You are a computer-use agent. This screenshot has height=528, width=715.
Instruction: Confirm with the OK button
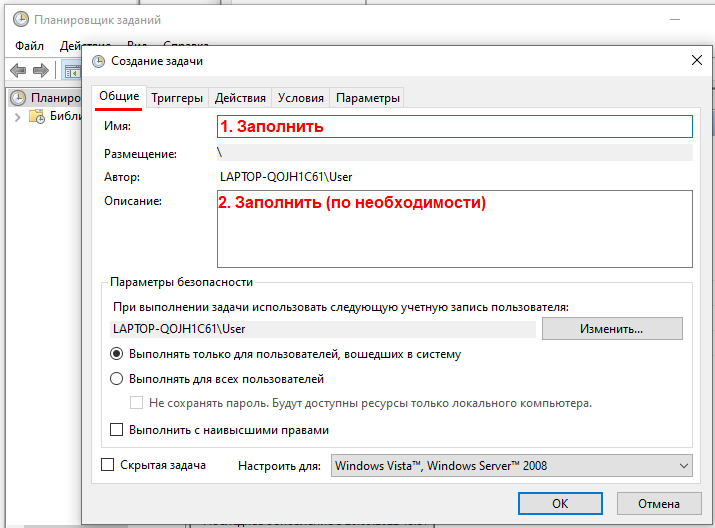tap(561, 503)
